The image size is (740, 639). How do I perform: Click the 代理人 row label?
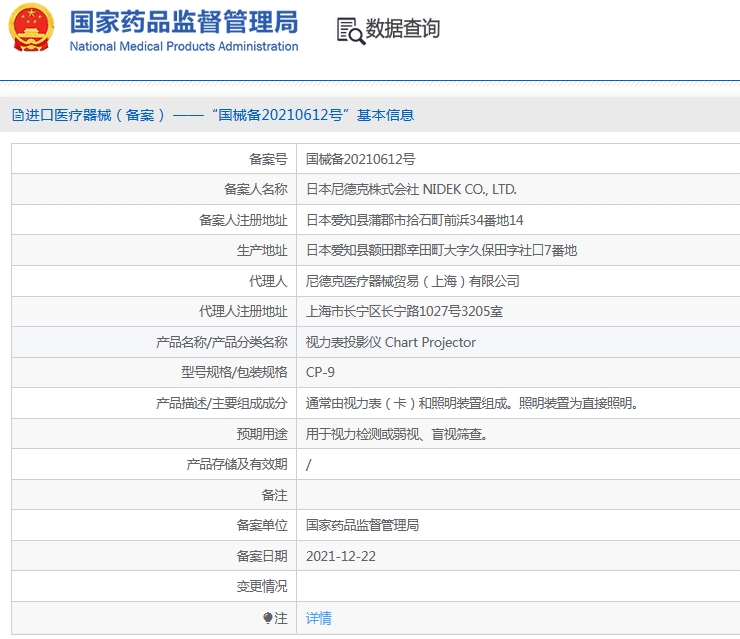click(x=268, y=281)
